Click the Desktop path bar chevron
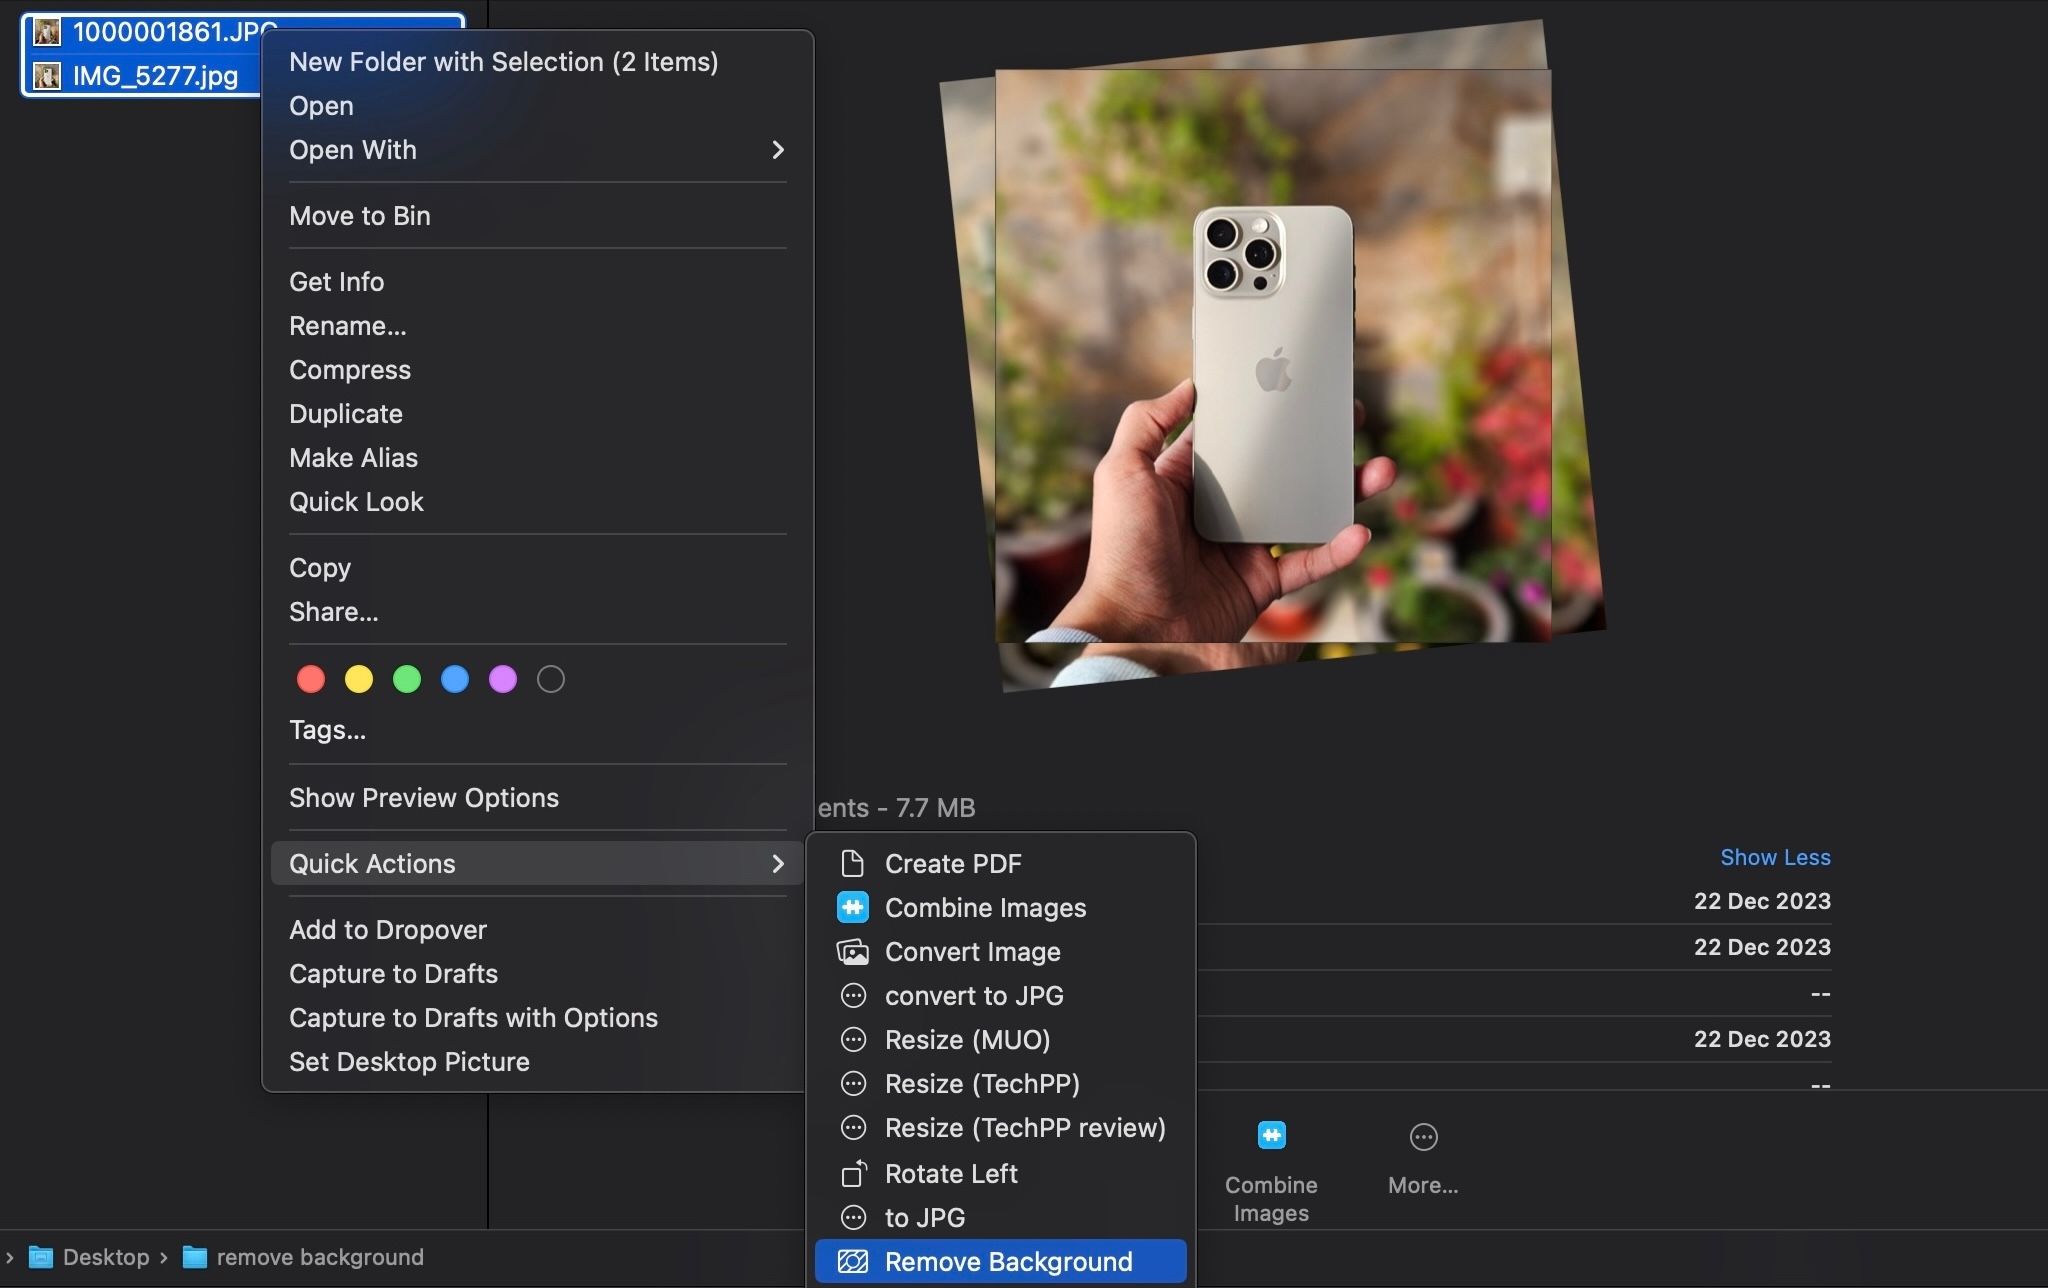 (x=164, y=1257)
